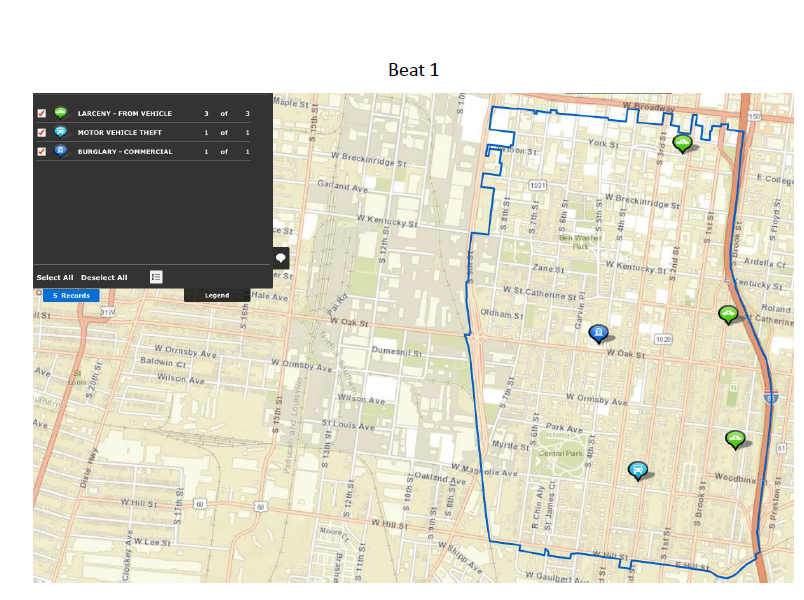This screenshot has width=804, height=600.
Task: Click Deselect All link
Action: (x=104, y=277)
